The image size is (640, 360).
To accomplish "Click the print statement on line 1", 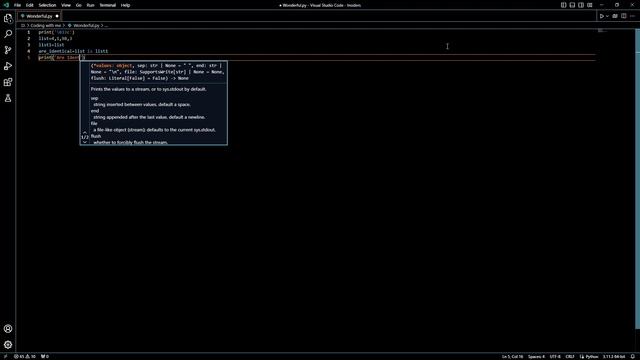I will click(x=56, y=32).
